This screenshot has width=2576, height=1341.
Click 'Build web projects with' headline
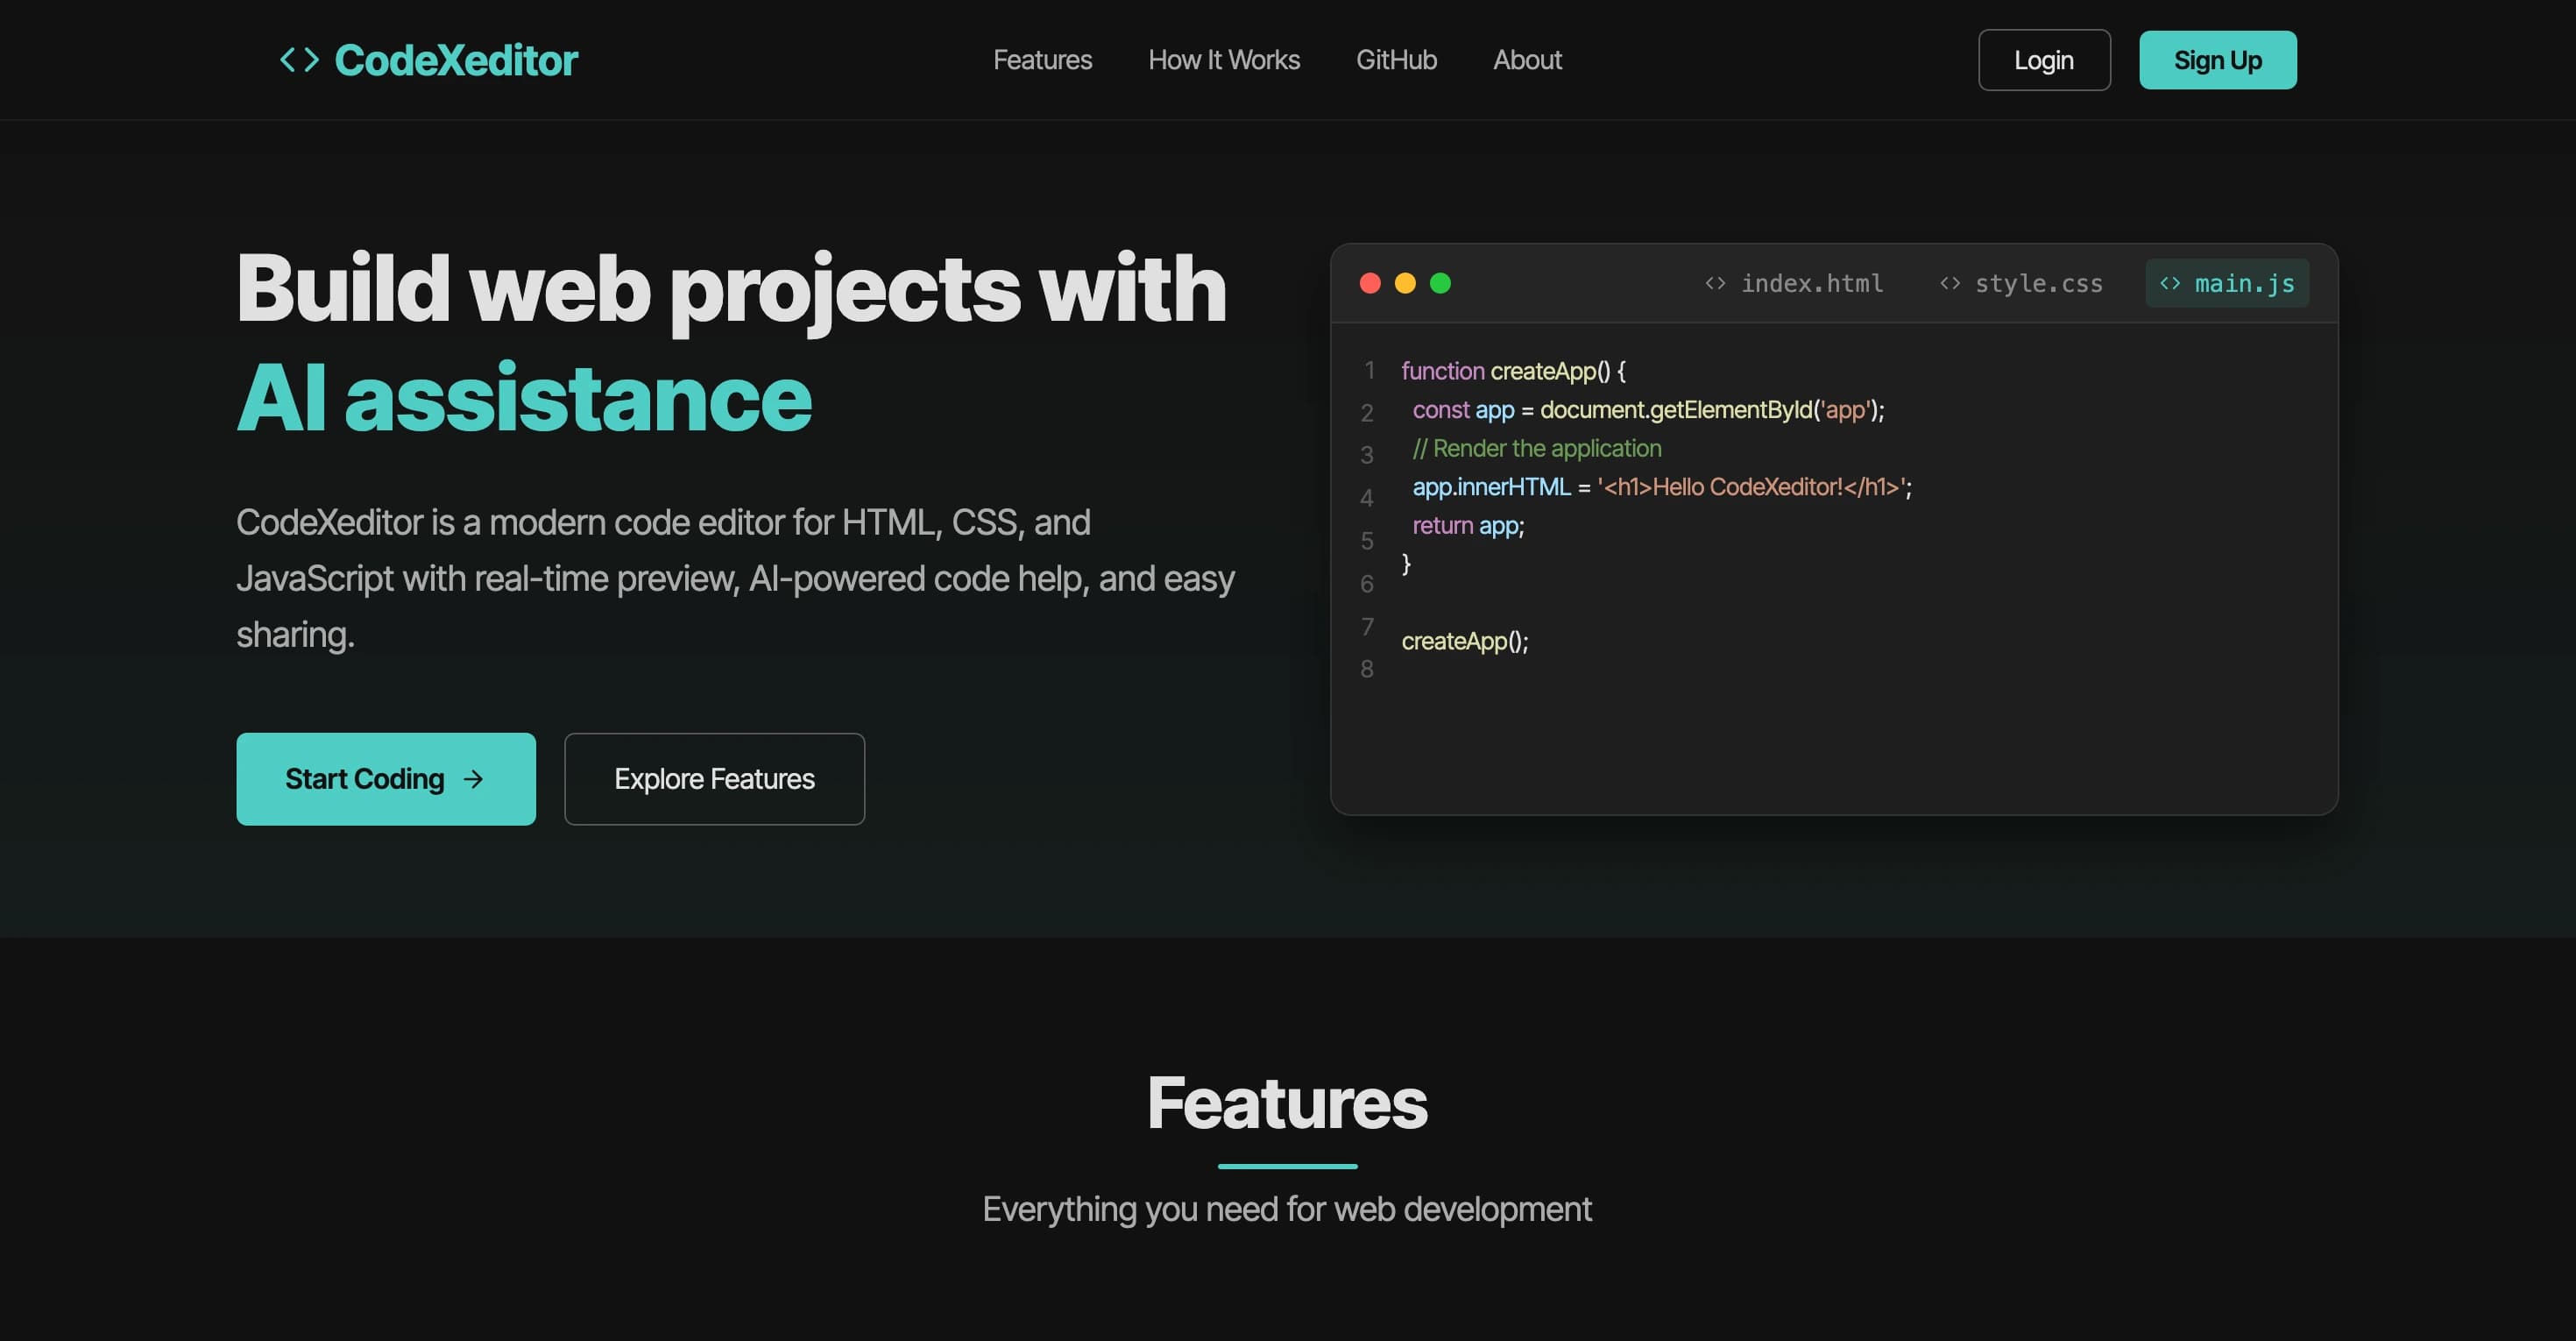pos(731,289)
